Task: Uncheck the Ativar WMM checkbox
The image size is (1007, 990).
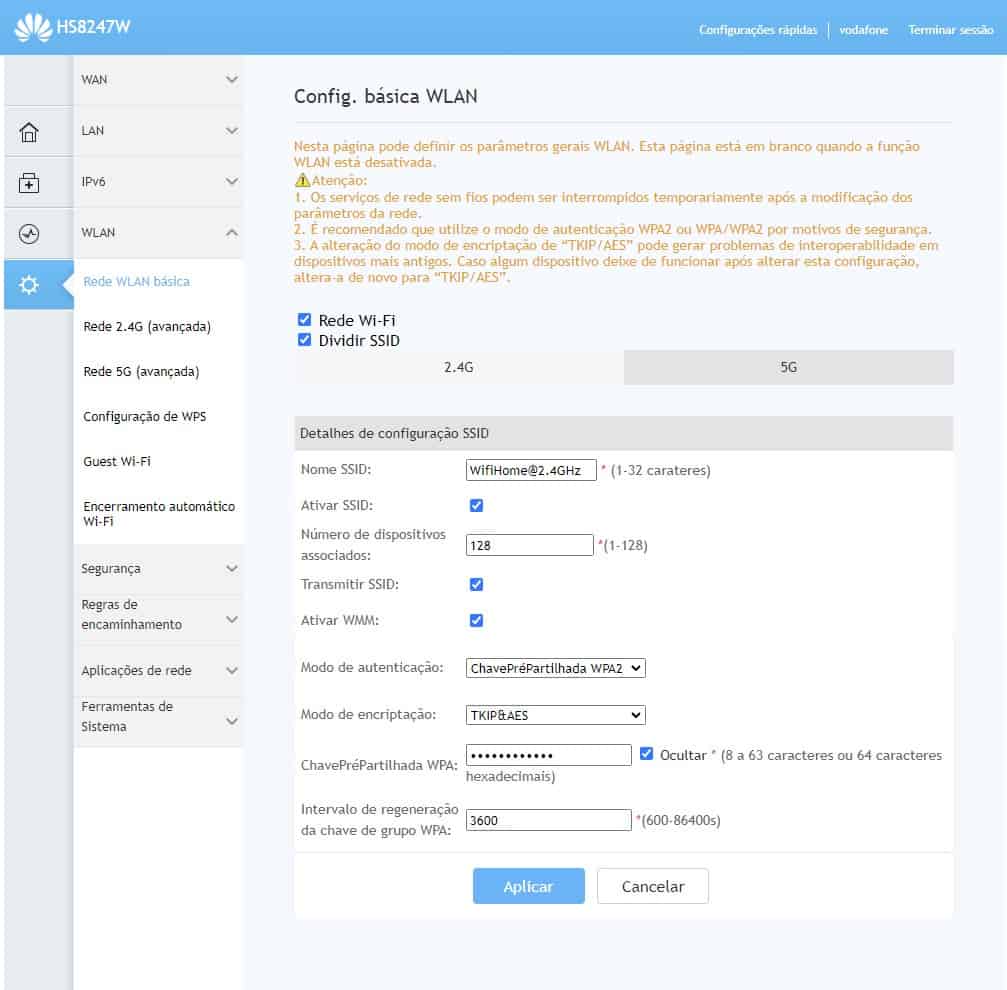Action: pyautogui.click(x=477, y=620)
